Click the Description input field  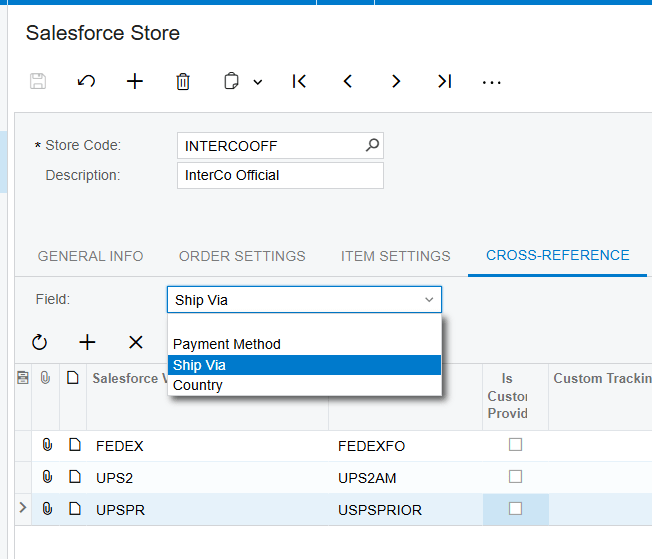[x=280, y=176]
